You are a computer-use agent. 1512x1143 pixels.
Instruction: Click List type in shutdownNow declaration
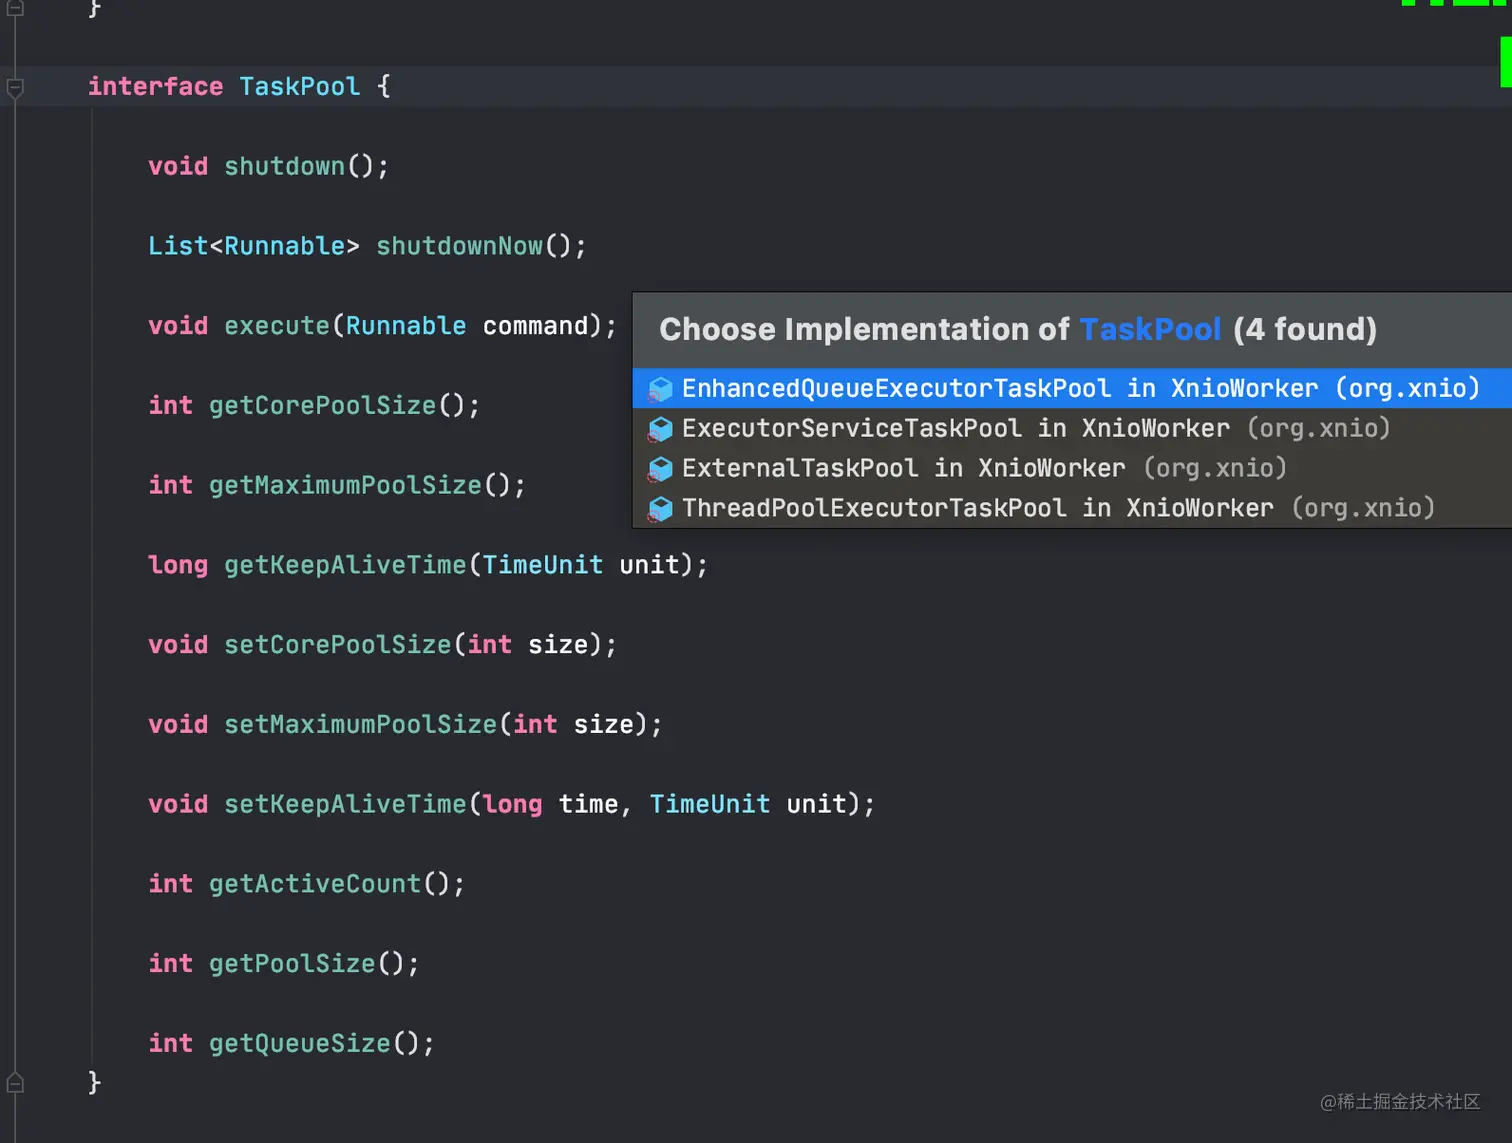(178, 246)
